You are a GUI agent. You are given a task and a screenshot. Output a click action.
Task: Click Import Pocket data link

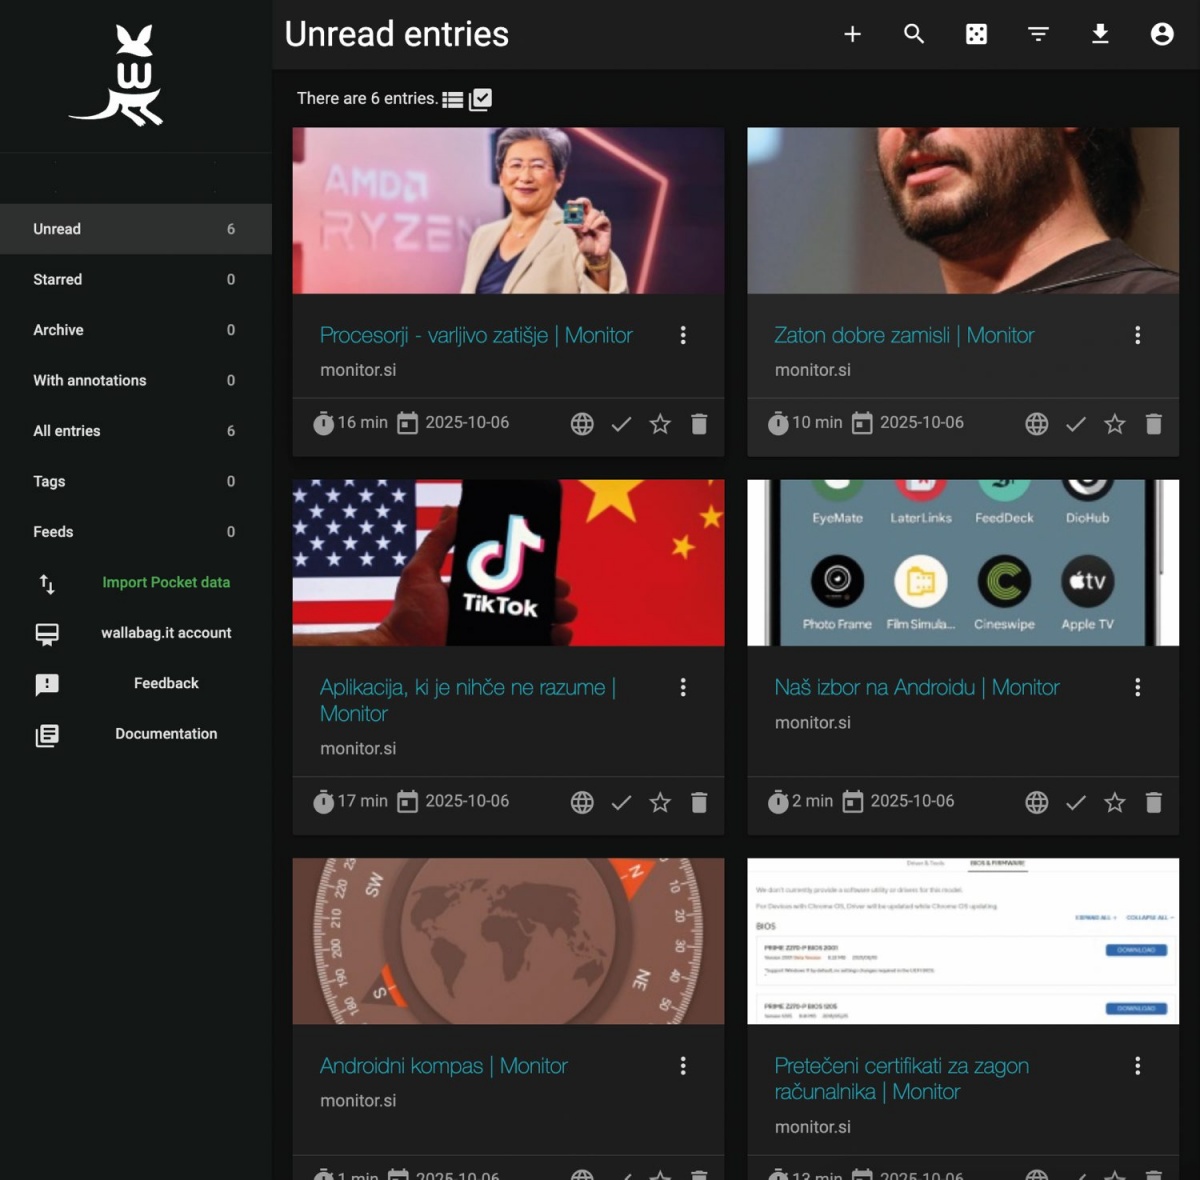tap(166, 582)
